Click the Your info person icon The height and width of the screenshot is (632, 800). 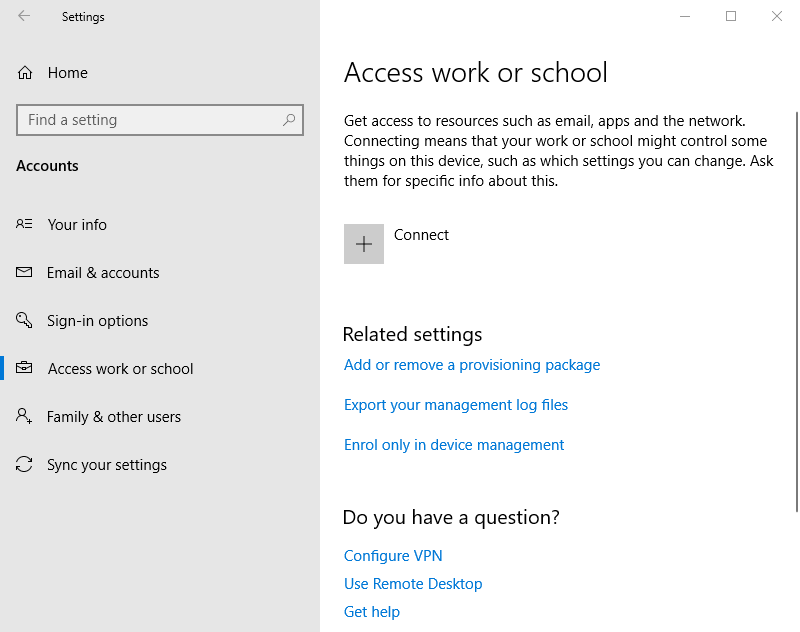[x=25, y=225]
